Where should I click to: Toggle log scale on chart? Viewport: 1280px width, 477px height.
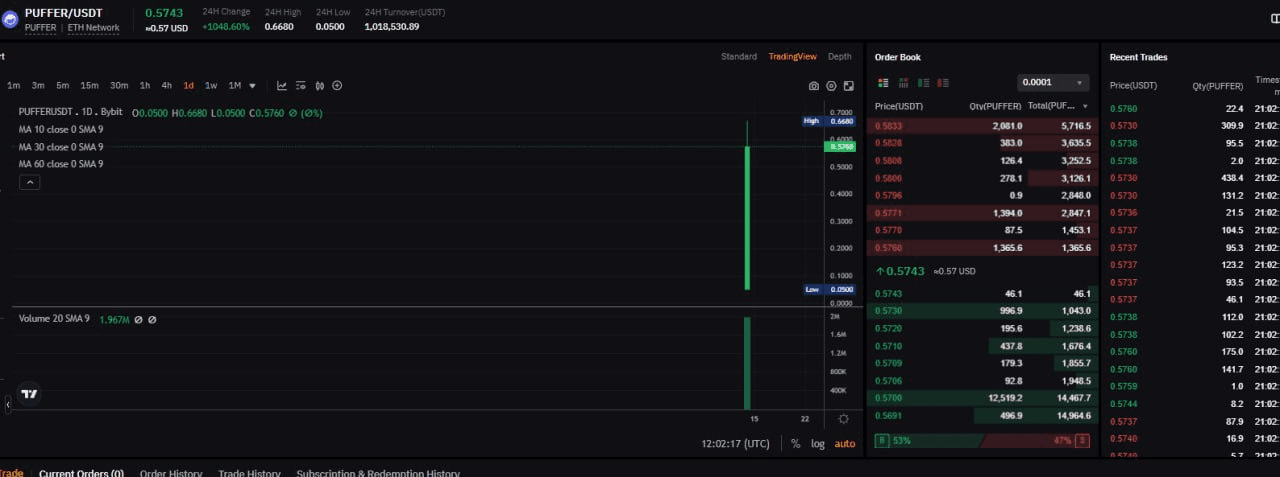tap(817, 443)
